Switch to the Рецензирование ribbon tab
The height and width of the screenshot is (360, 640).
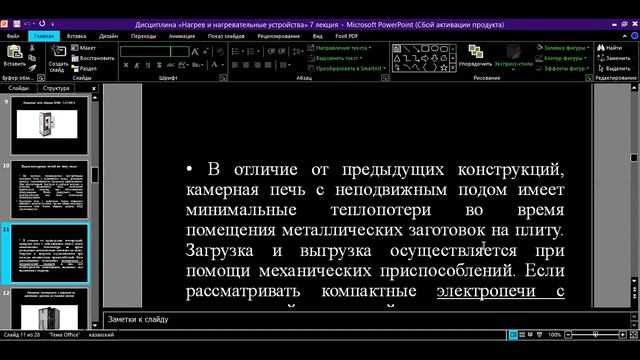[279, 36]
